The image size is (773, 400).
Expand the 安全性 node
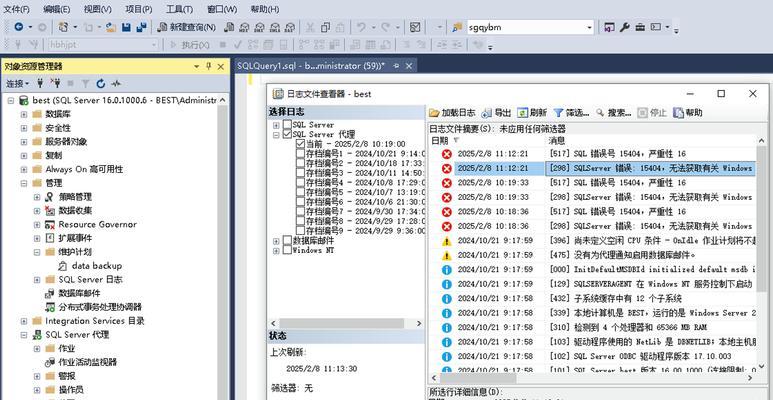(x=24, y=128)
